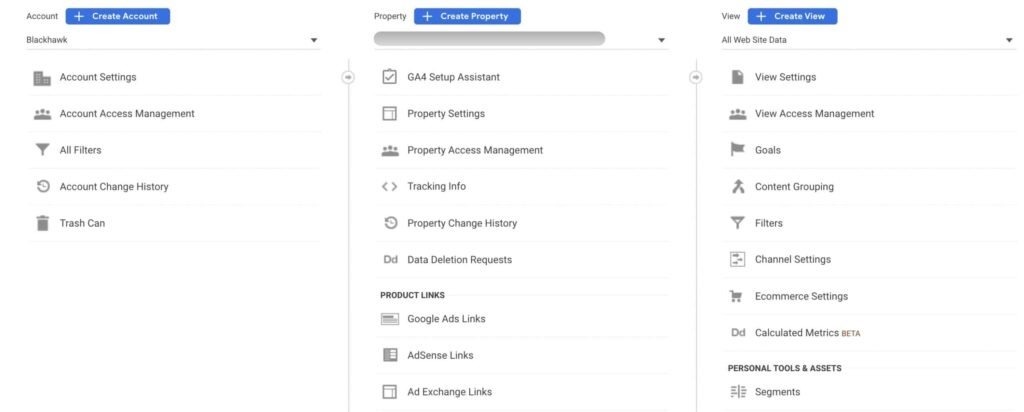Image resolution: width=1024 pixels, height=412 pixels.
Task: Click the Account Change History clock icon
Action: tap(42, 187)
